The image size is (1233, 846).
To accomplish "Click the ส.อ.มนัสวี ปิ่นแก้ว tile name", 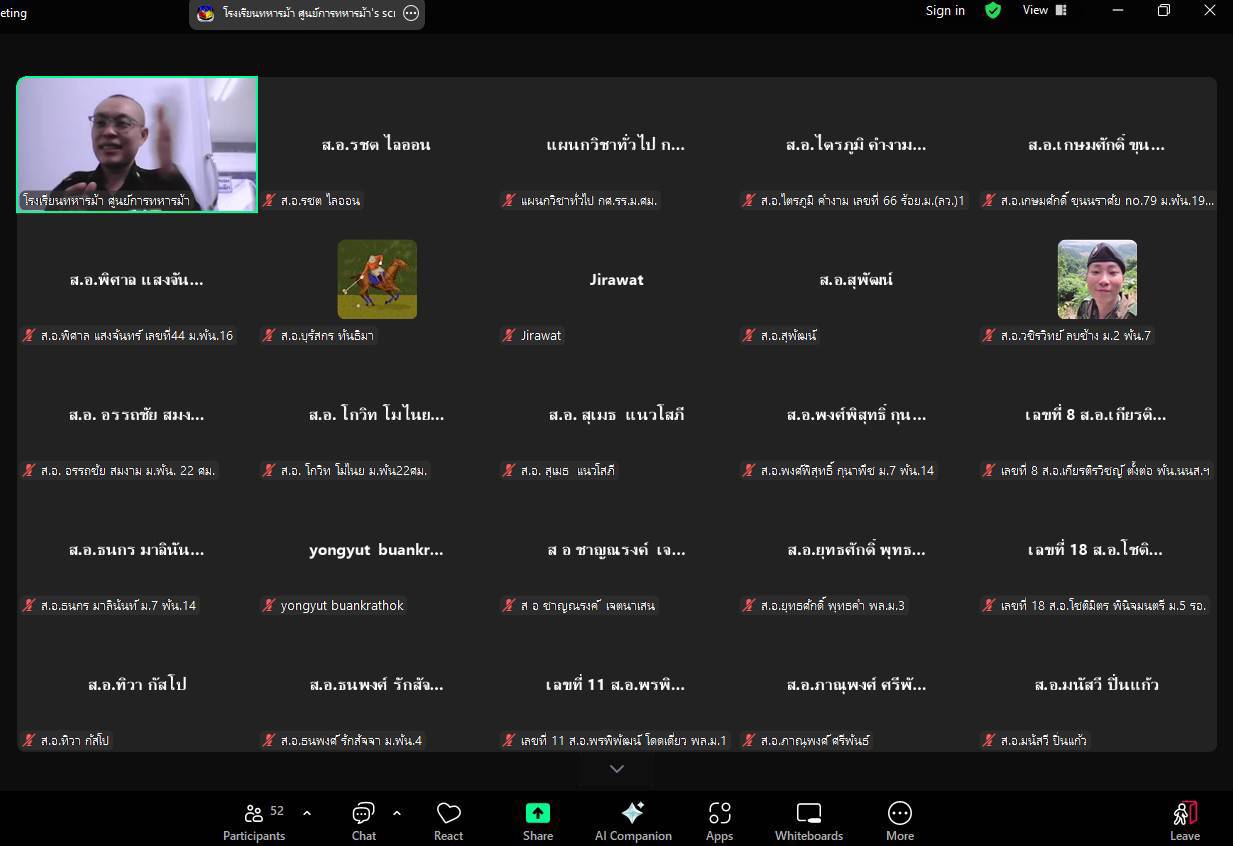I will tap(1097, 685).
